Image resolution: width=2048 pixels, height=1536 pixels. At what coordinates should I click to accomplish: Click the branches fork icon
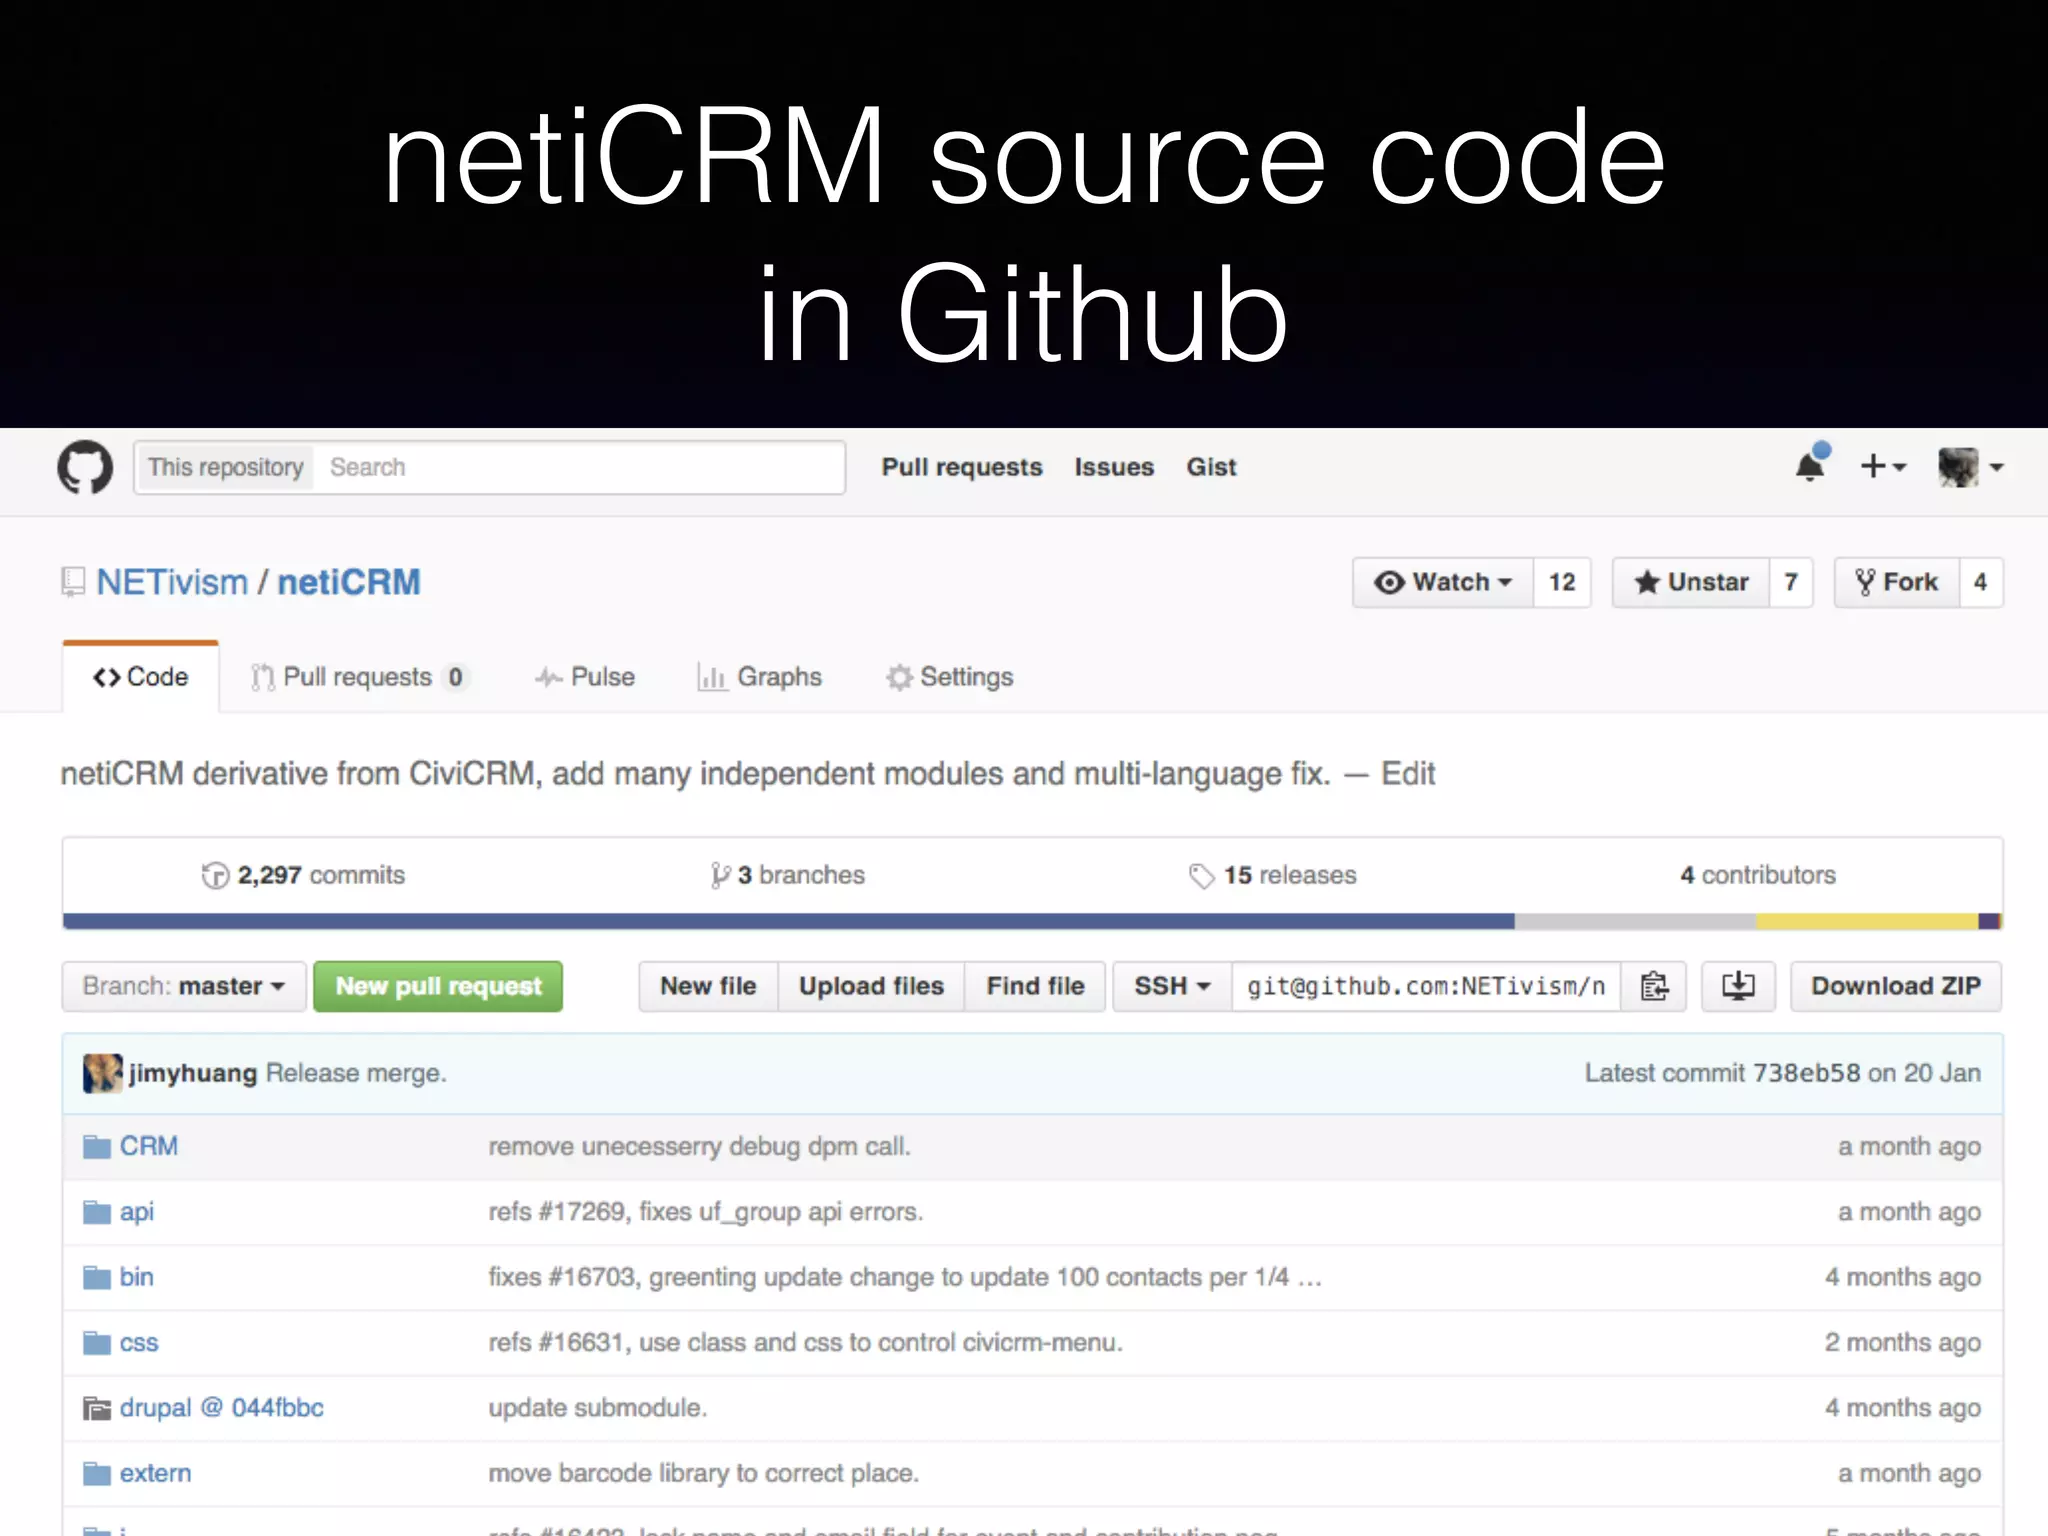[720, 876]
